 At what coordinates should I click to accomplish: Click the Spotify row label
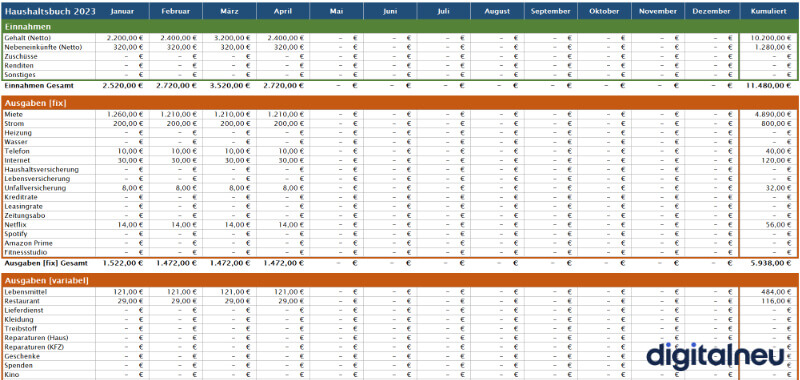click(x=16, y=234)
